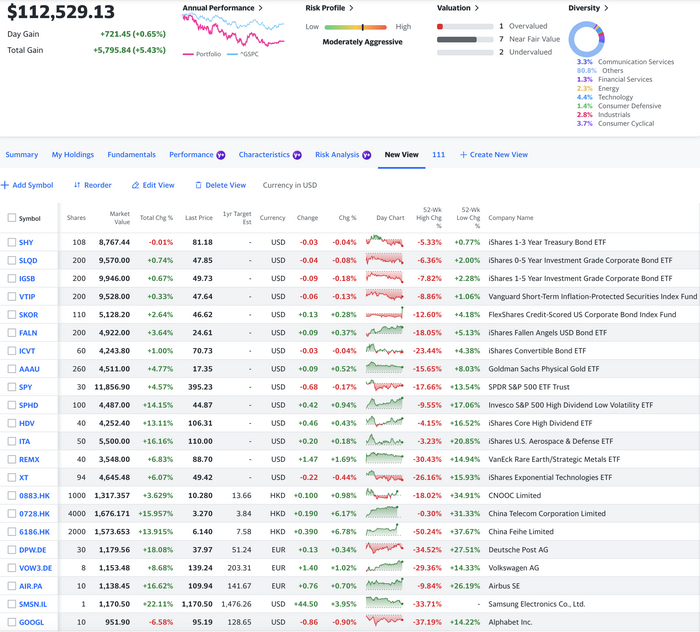Screen dimensions: 700x632
Task: Expand the Valuation chevron
Action: click(477, 8)
